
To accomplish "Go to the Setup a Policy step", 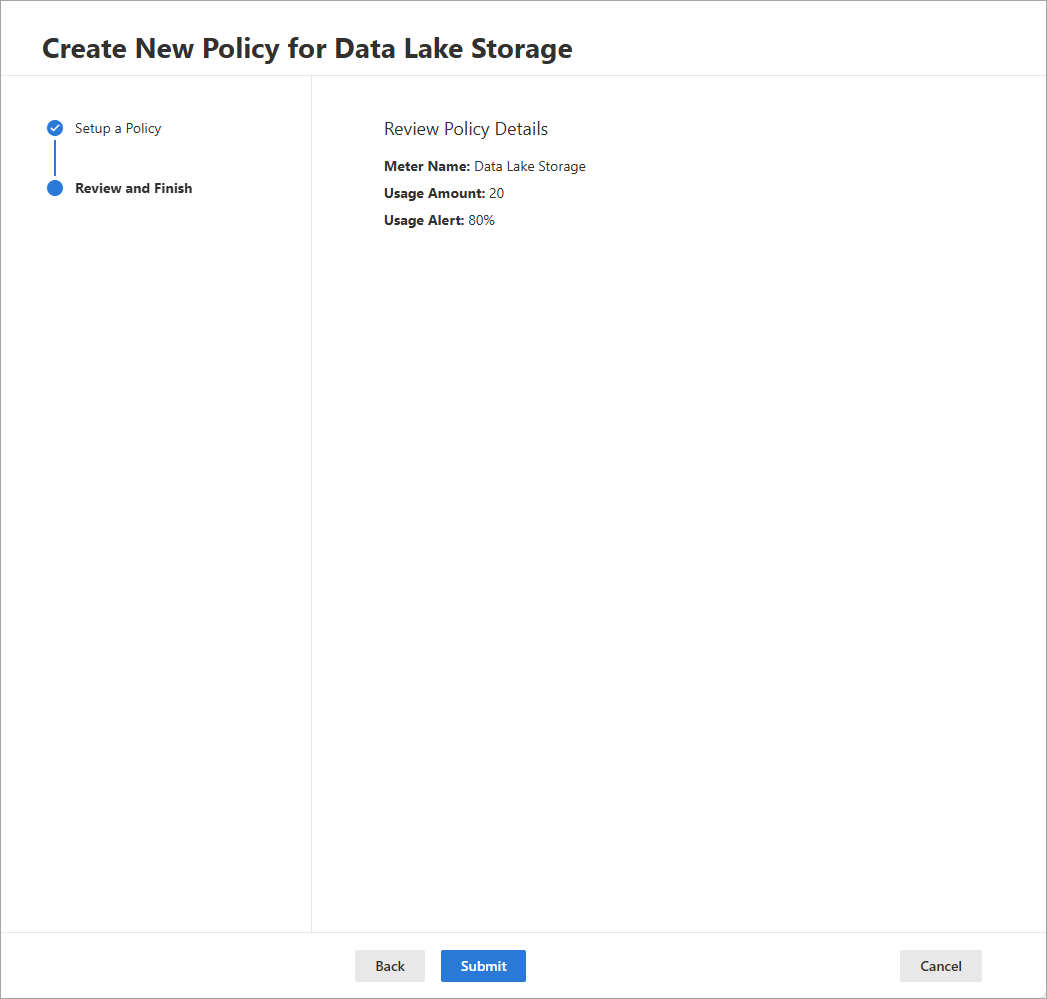I will (x=118, y=128).
